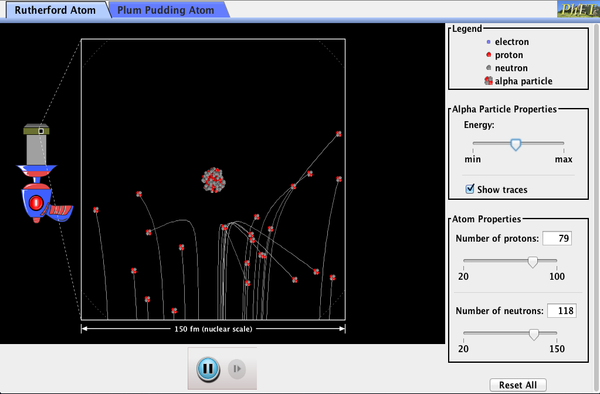Click the alpha particle Energy slider thumb
Screen dimensions: 600x394
click(516, 145)
